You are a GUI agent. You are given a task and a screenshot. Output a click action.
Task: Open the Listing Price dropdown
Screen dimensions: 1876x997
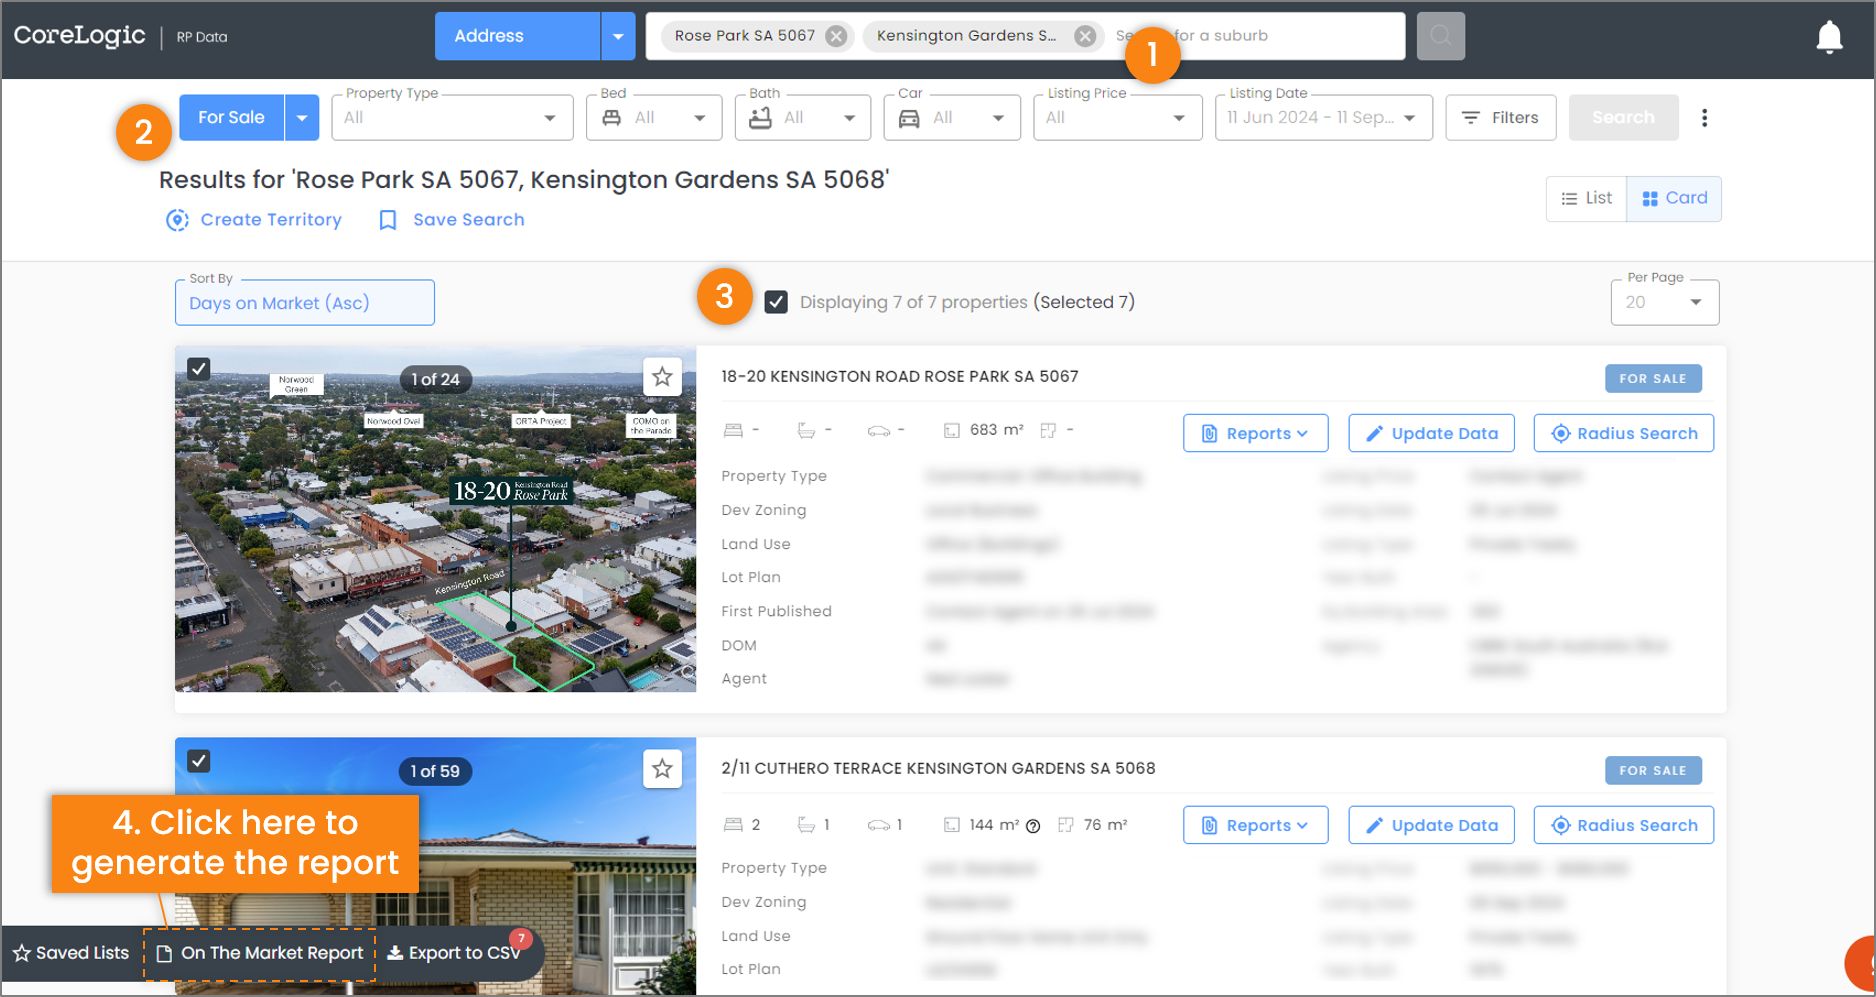click(x=1118, y=118)
